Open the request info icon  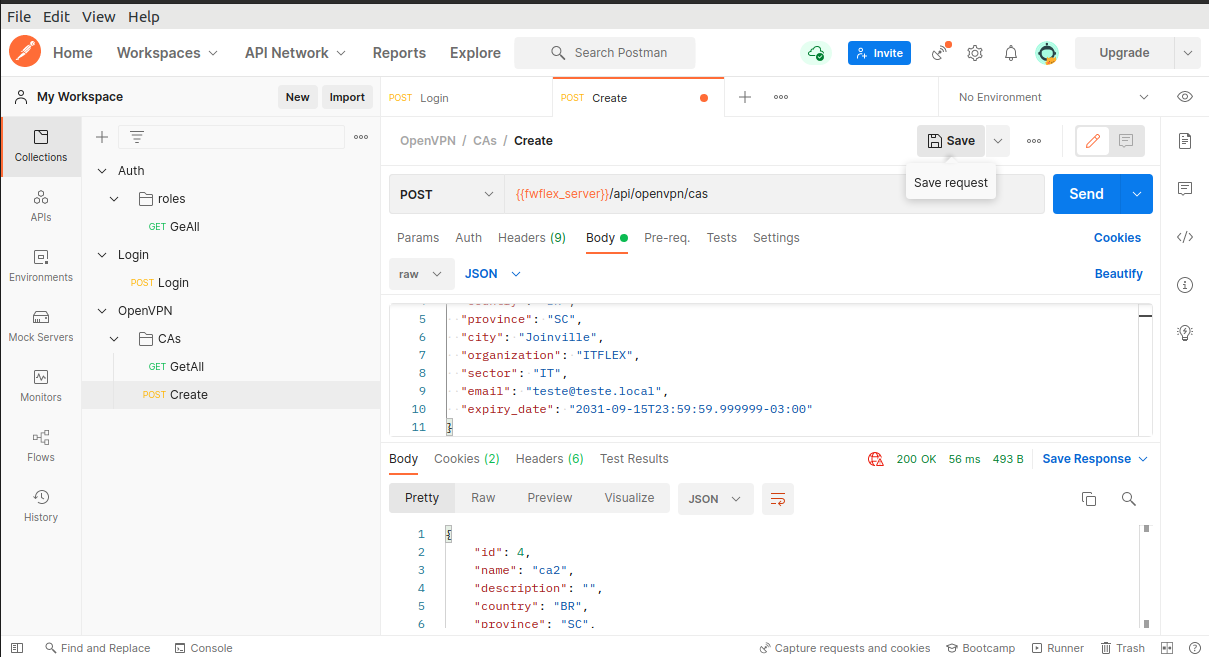(x=1185, y=285)
